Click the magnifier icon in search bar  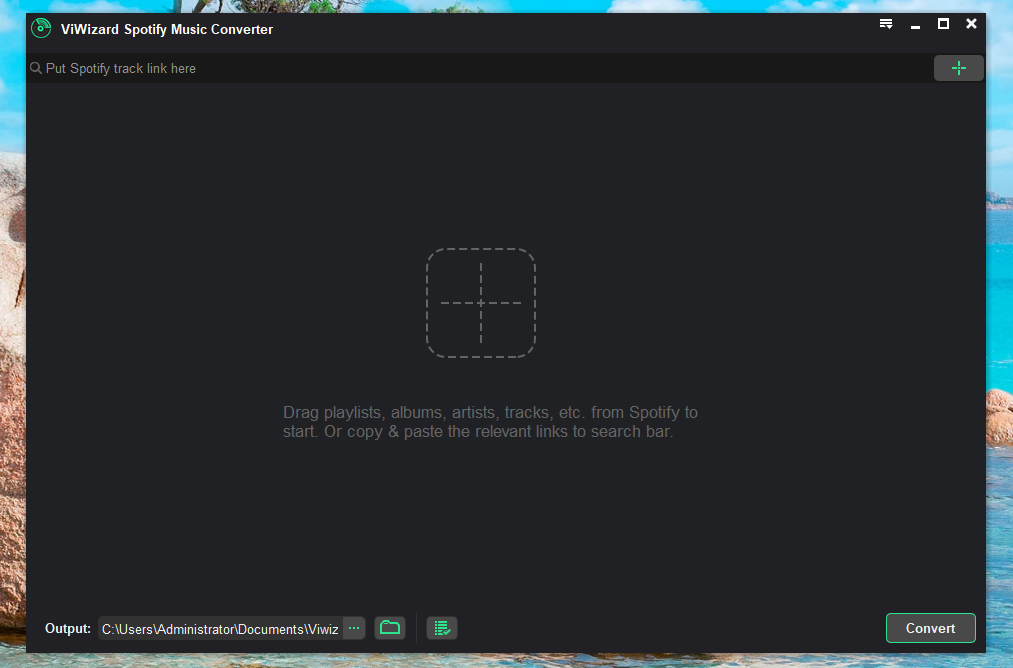coord(36,69)
